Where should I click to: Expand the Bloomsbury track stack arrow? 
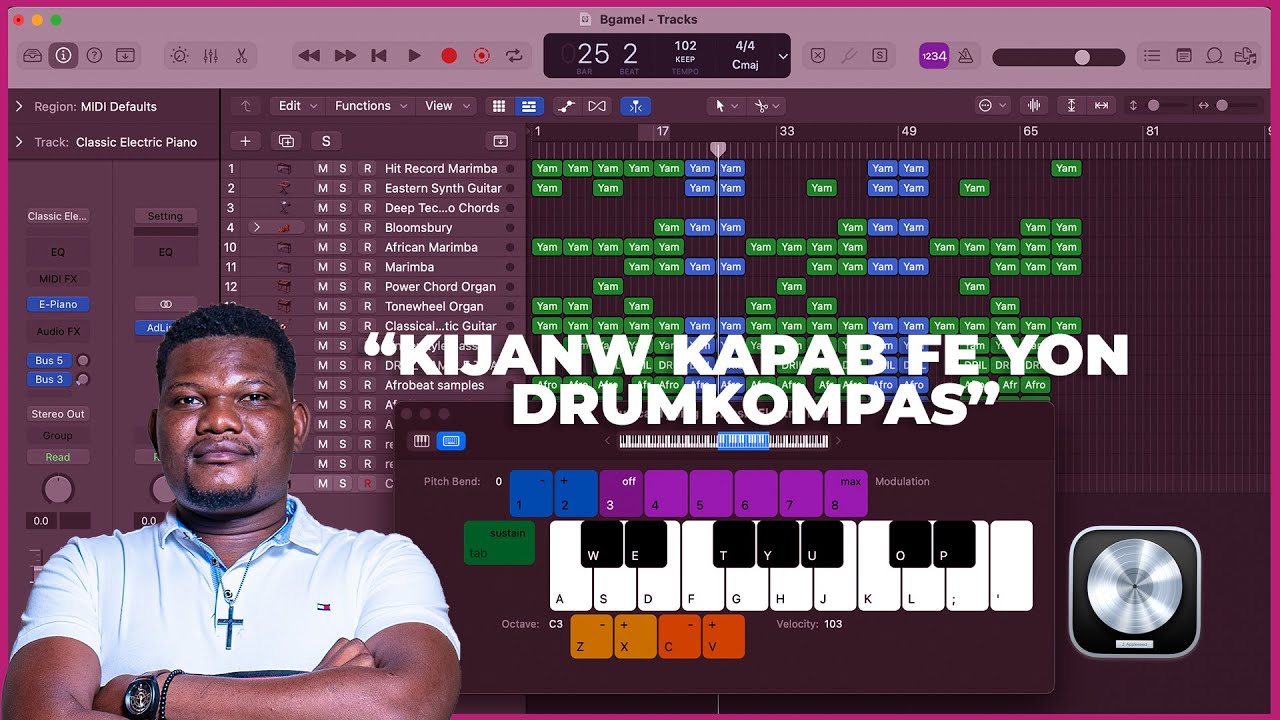pyautogui.click(x=256, y=228)
